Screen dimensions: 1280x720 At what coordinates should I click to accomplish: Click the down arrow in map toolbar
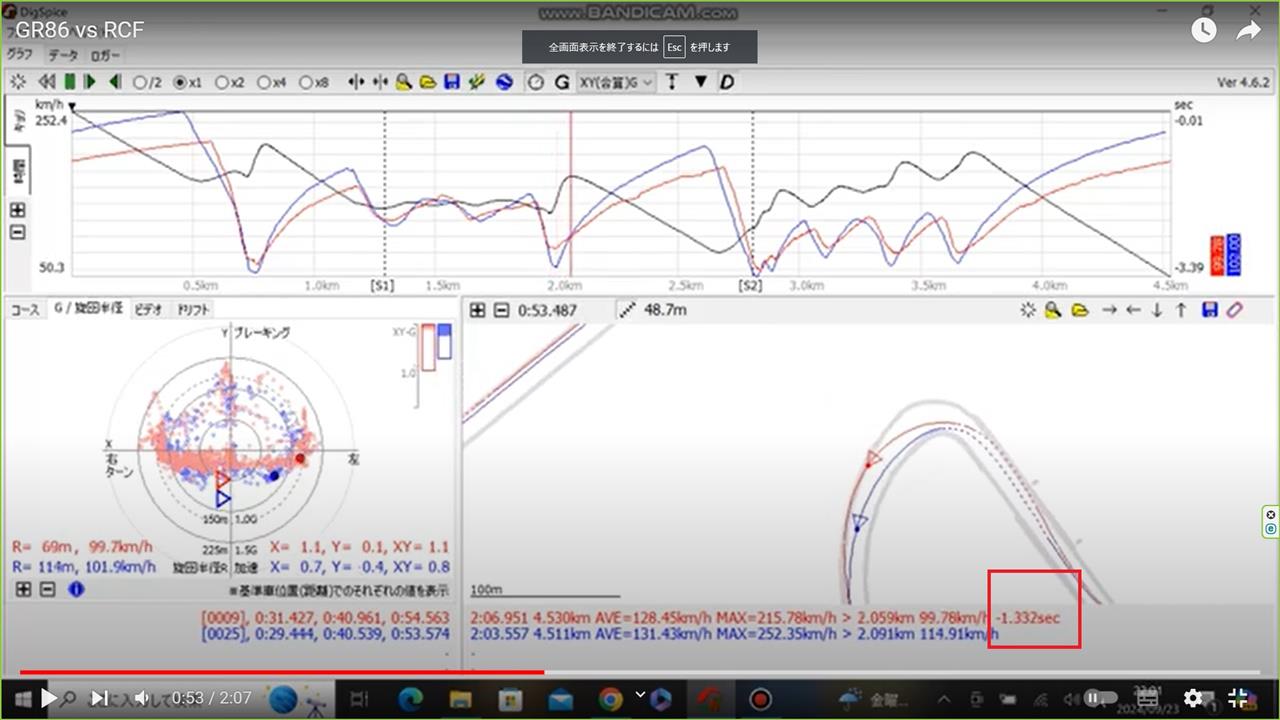pos(1157,310)
